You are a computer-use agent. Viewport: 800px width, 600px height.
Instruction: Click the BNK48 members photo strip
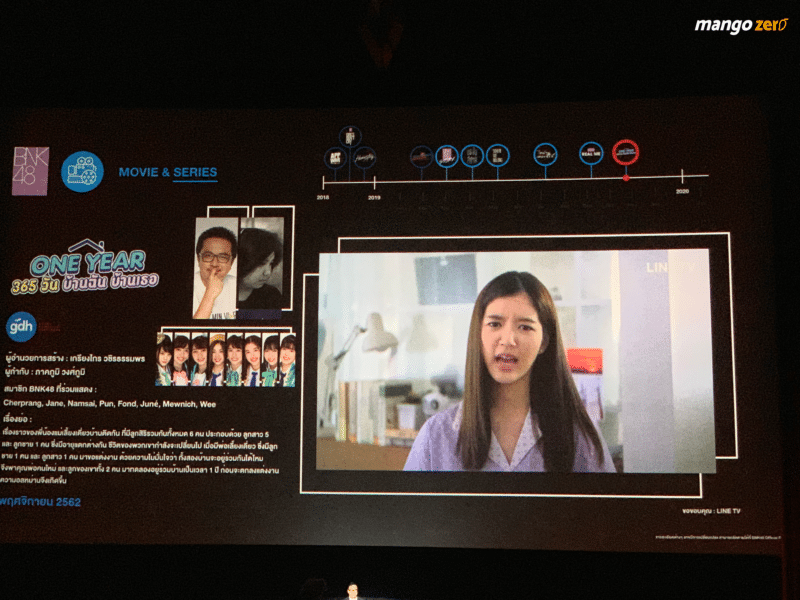(x=226, y=359)
